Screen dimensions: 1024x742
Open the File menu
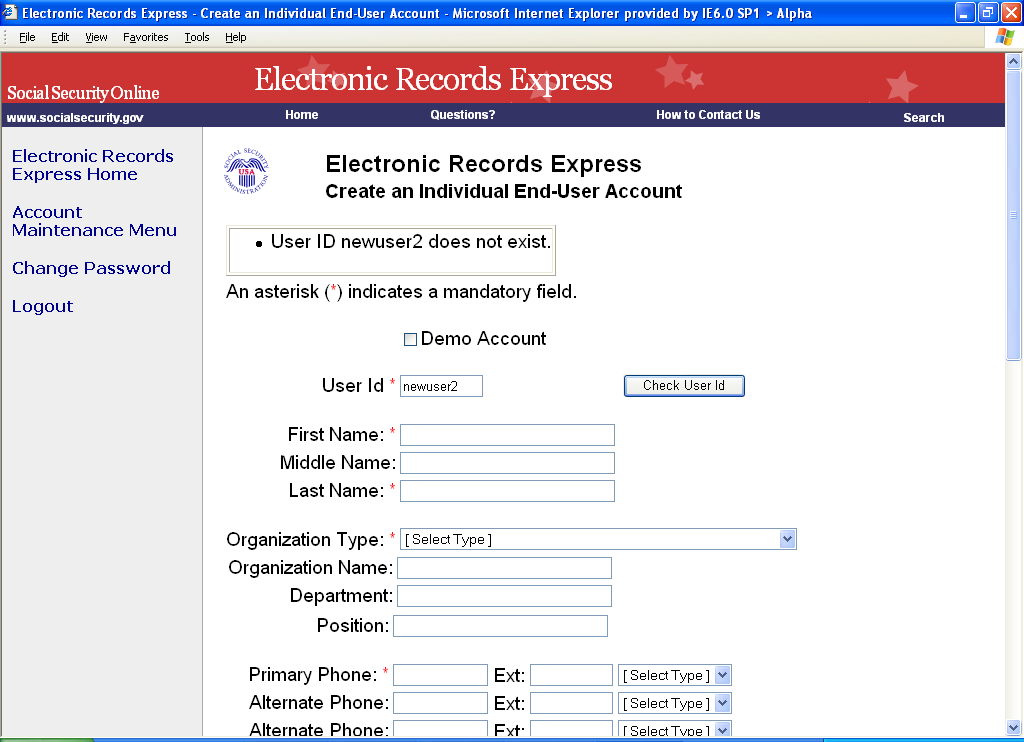click(x=27, y=37)
